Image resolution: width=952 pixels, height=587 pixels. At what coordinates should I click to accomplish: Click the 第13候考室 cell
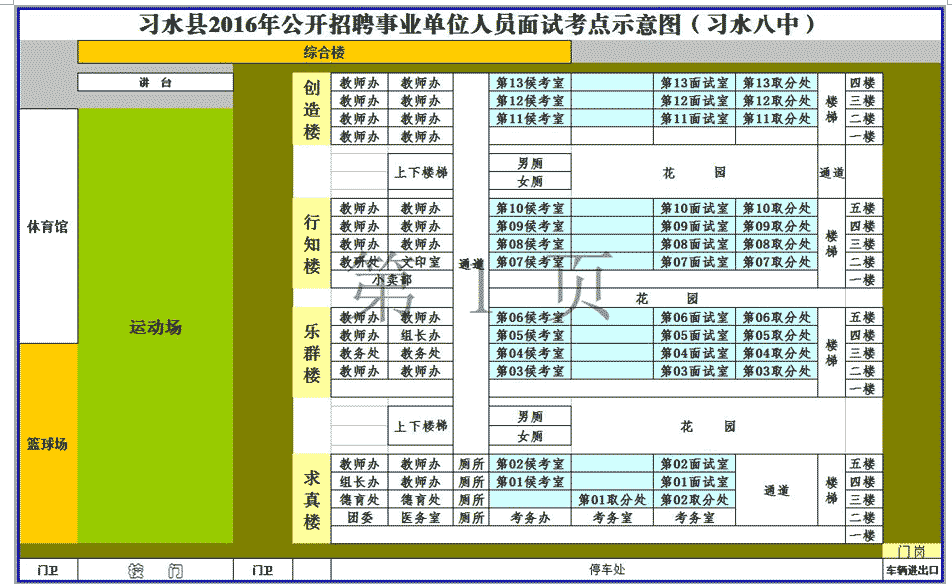530,83
